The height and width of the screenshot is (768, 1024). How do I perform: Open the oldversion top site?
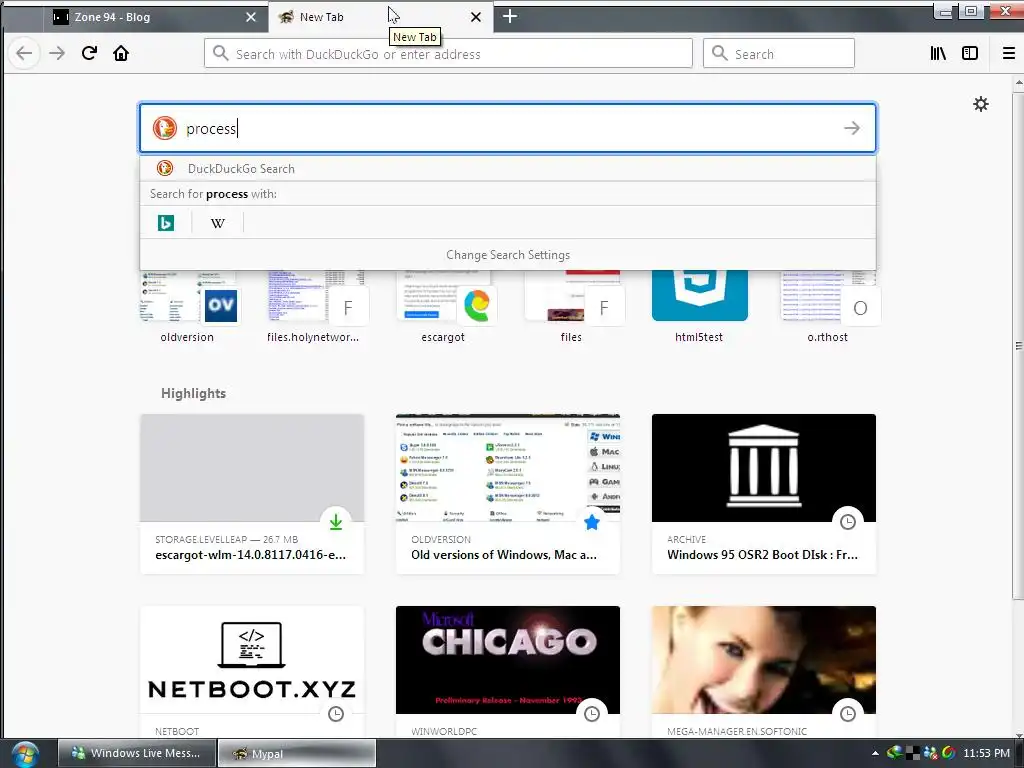(x=187, y=307)
